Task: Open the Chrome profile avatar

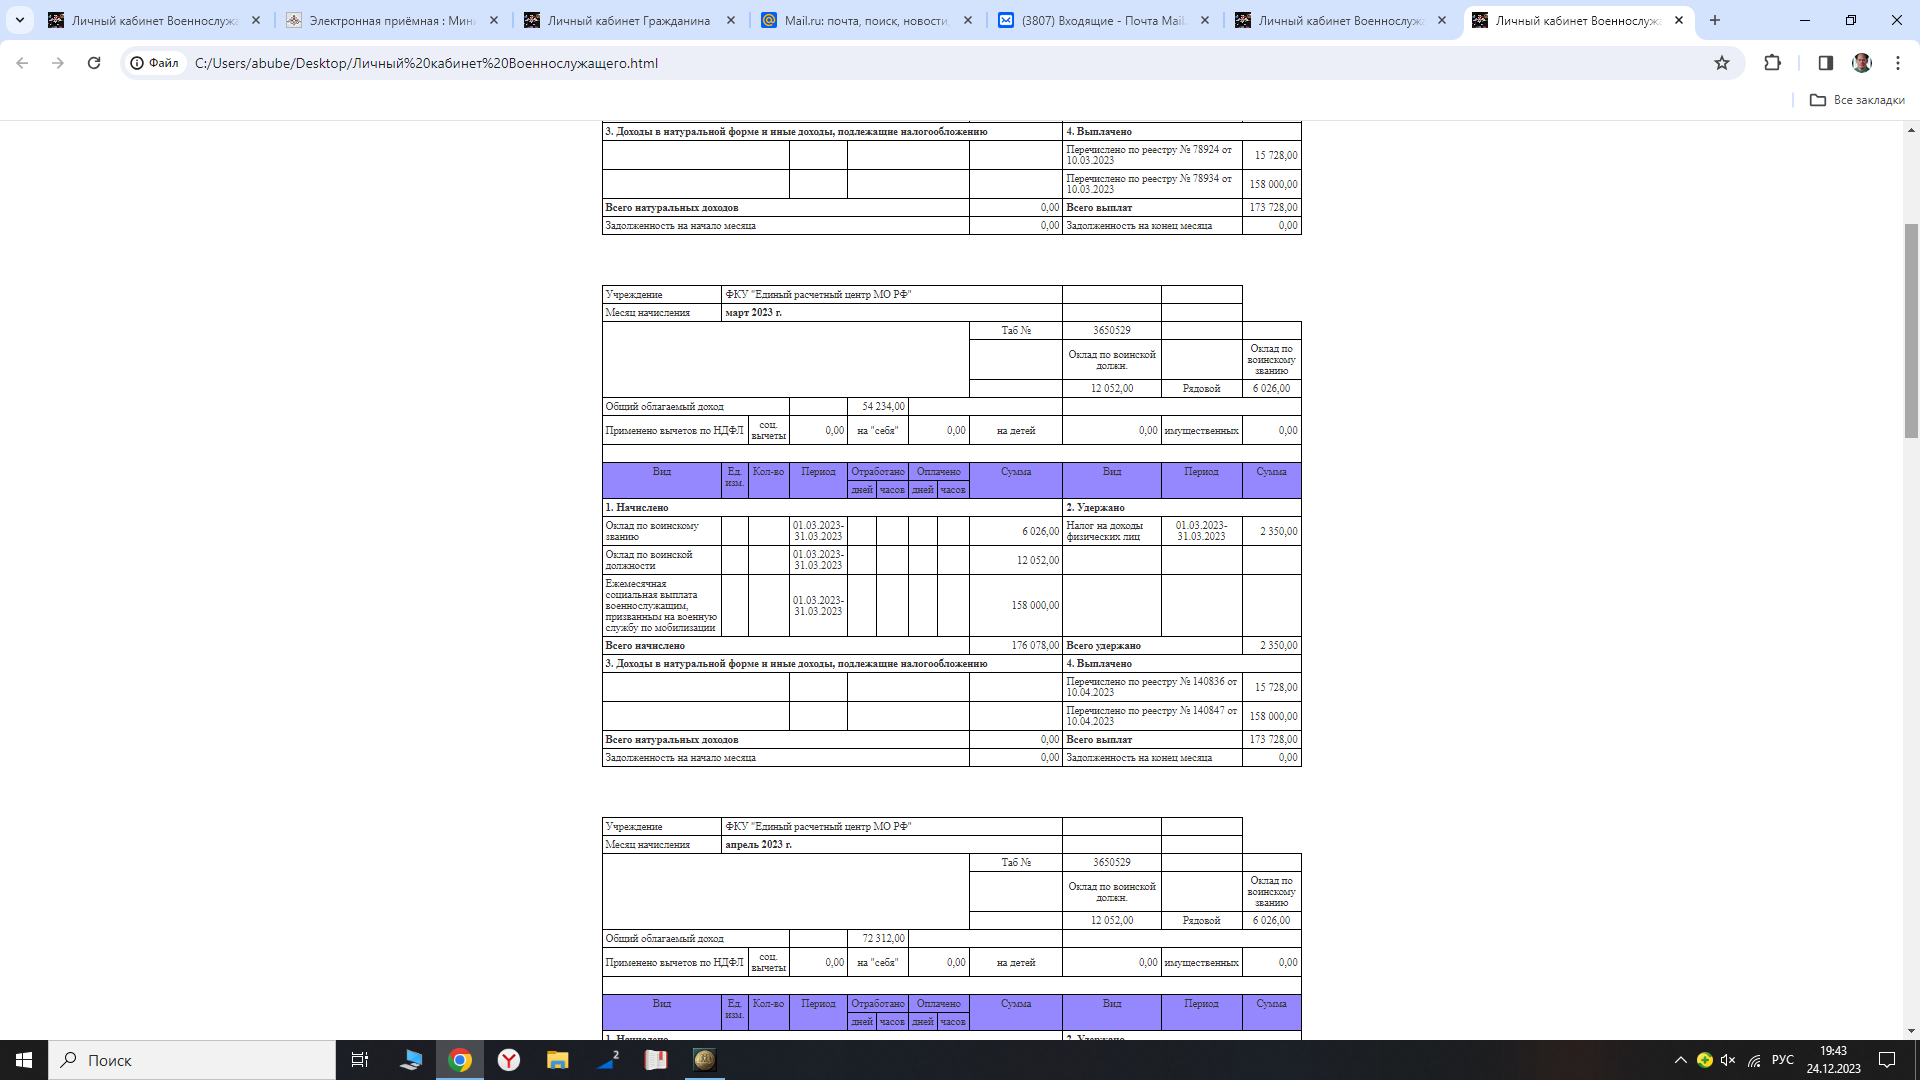Action: coord(1861,63)
